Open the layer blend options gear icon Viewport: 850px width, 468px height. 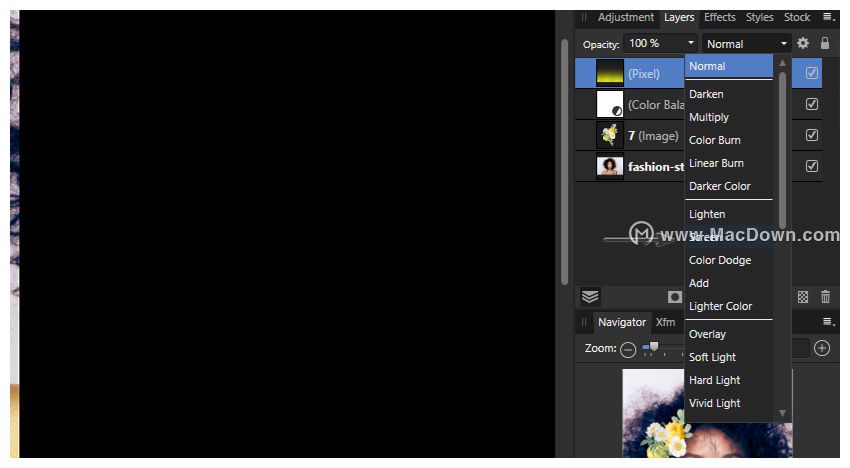pos(803,43)
